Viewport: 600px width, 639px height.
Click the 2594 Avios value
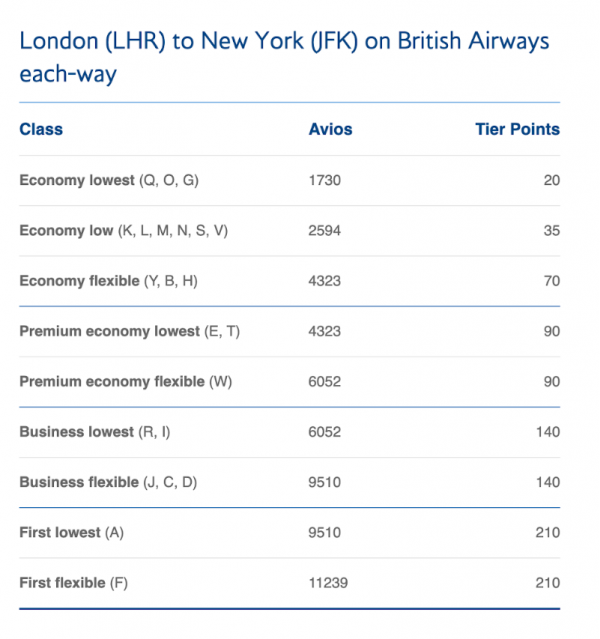325,231
